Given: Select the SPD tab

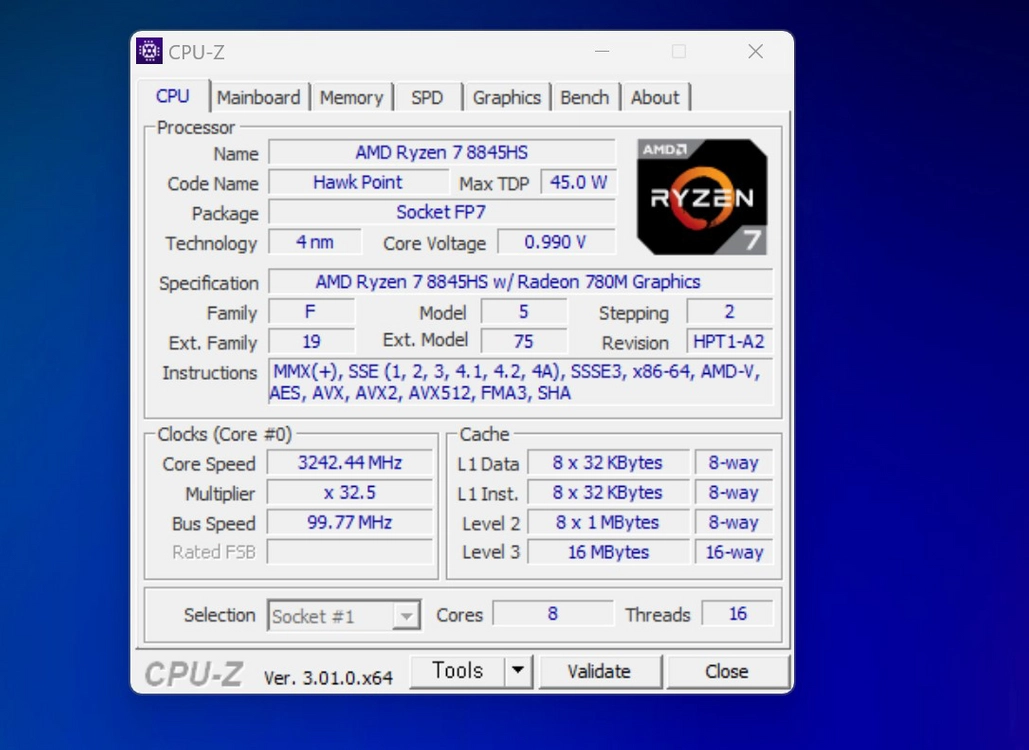Looking at the screenshot, I should click(427, 98).
